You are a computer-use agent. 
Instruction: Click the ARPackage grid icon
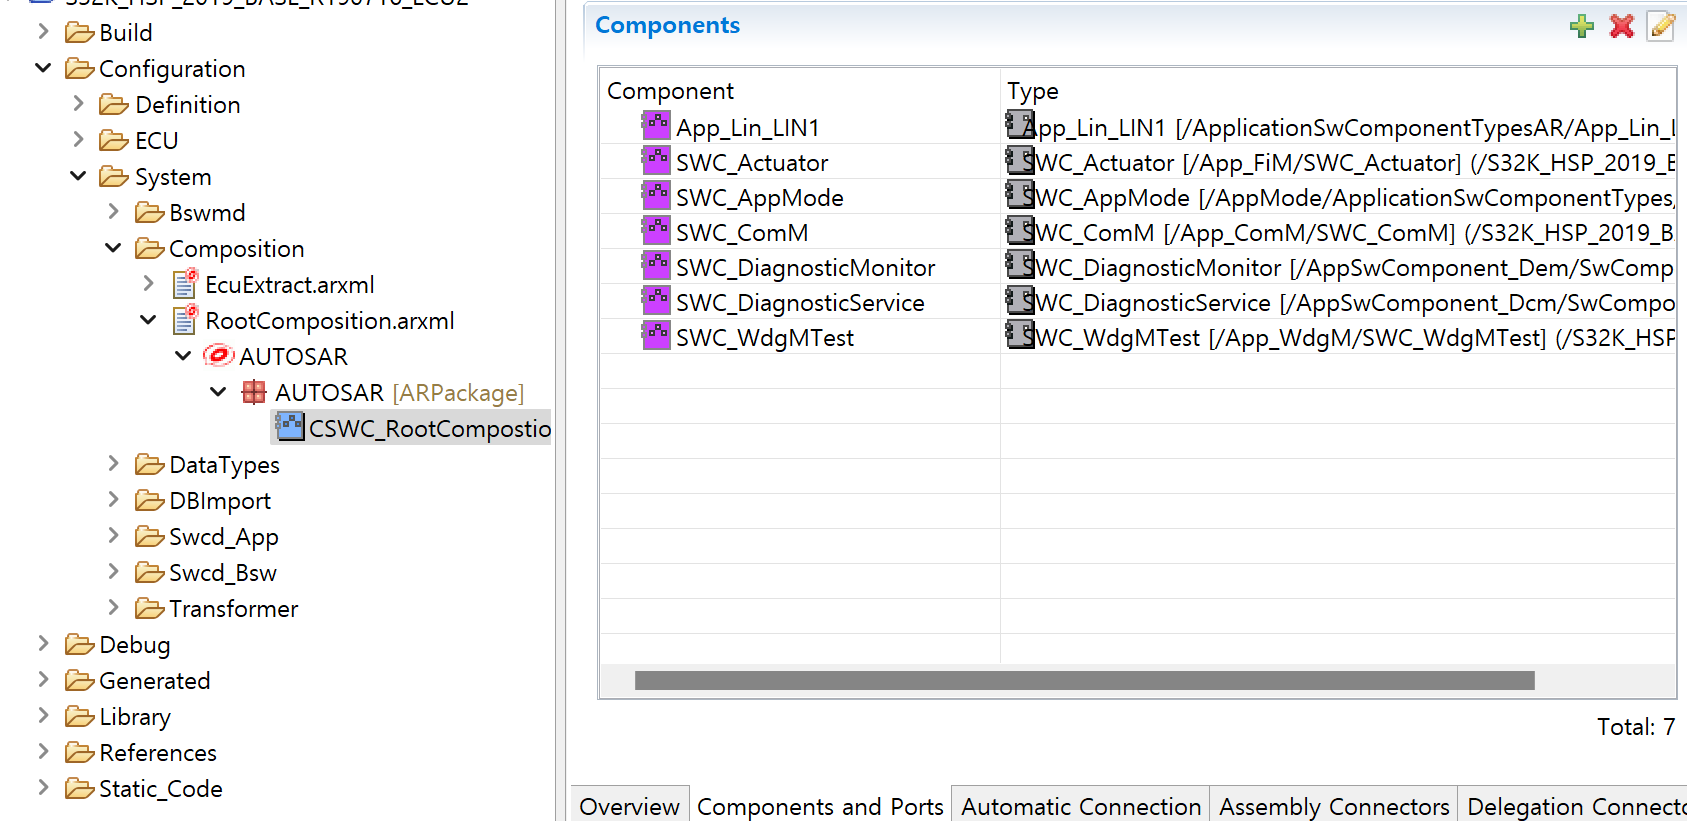pos(254,392)
